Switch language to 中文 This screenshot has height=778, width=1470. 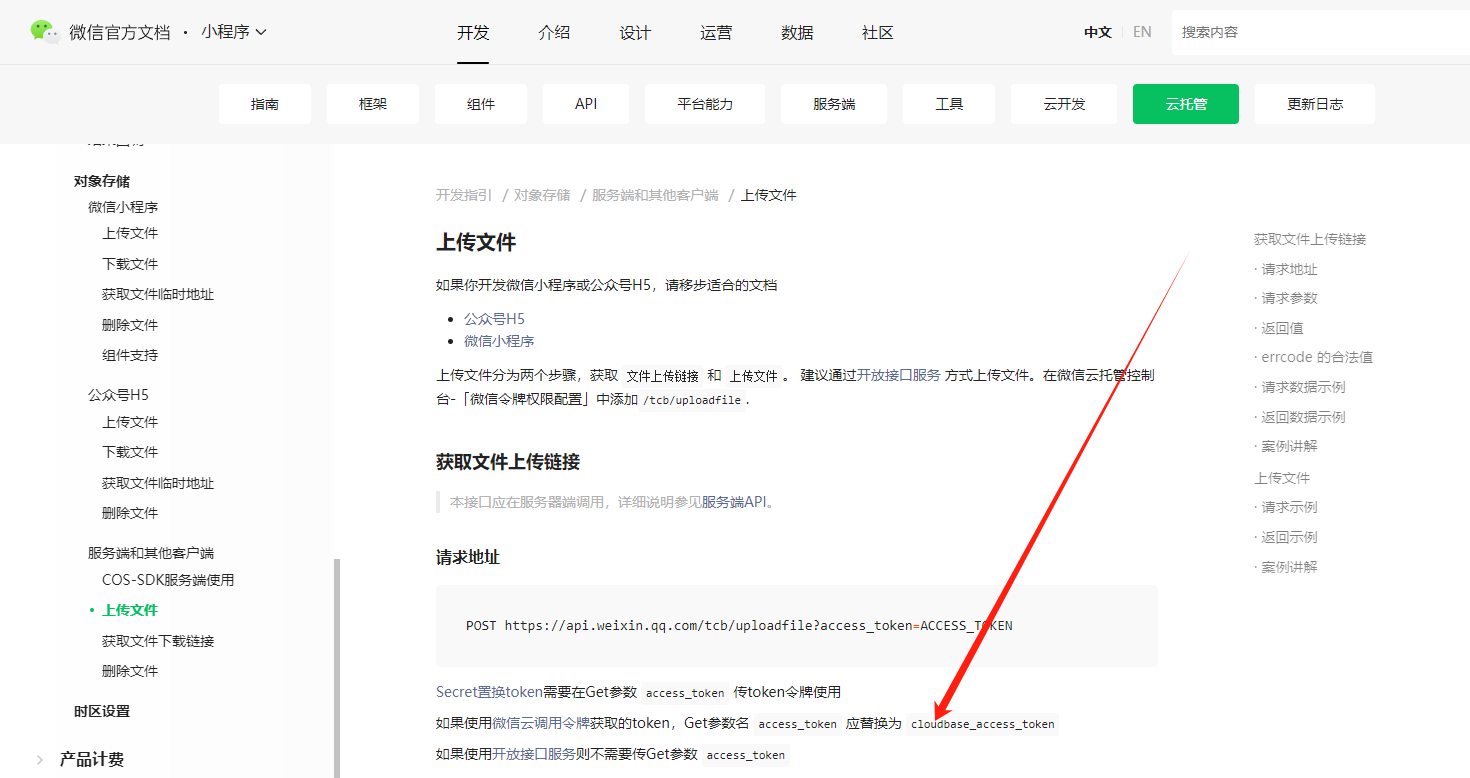[x=1098, y=32]
